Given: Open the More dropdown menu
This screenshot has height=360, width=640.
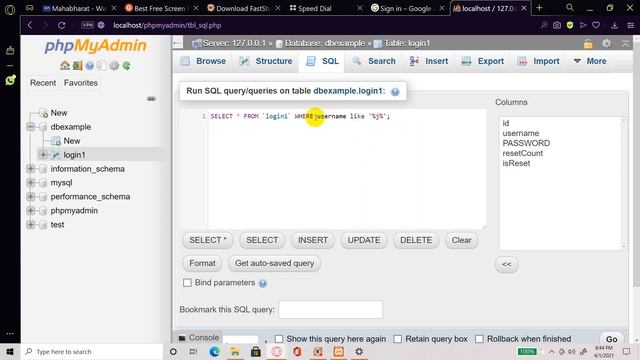Looking at the screenshot, I should pos(590,61).
